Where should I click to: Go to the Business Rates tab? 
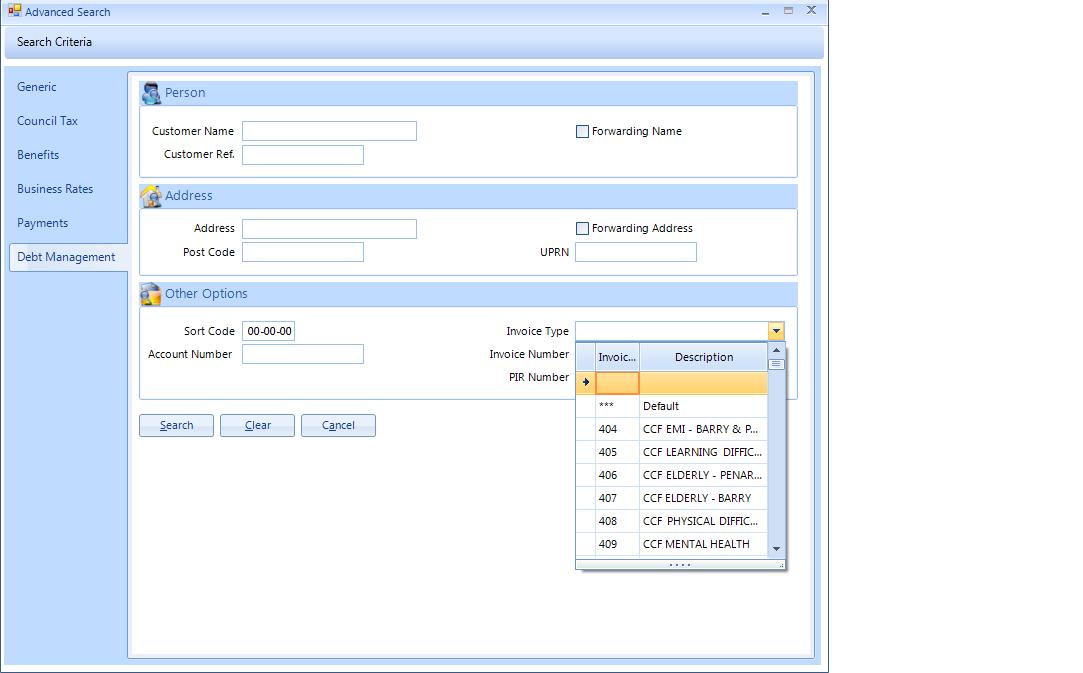coord(55,189)
